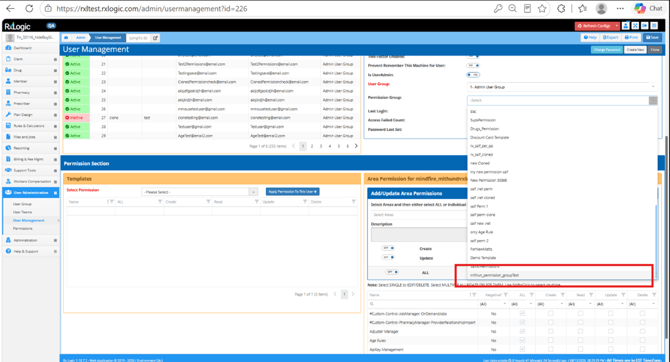Toggle the Update switch in Area Permissions
This screenshot has height=362, width=670.
click(x=388, y=257)
